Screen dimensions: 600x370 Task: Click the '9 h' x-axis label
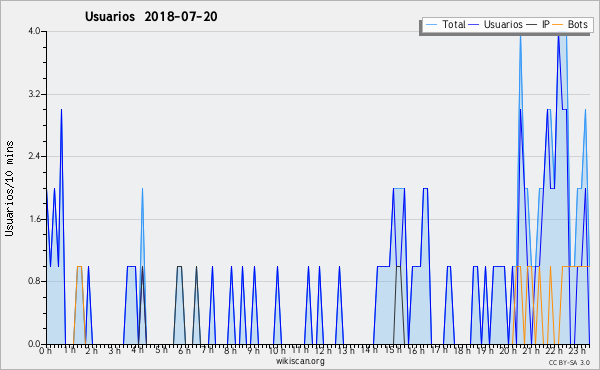(x=253, y=351)
